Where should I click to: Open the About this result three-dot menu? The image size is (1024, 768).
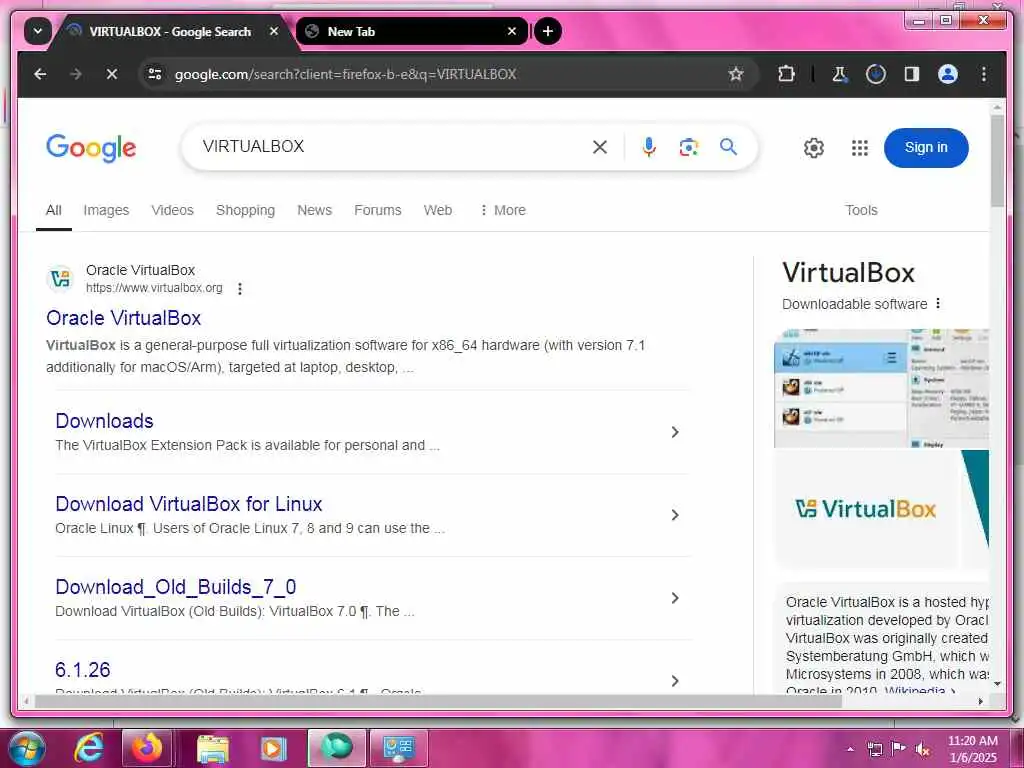tap(240, 289)
